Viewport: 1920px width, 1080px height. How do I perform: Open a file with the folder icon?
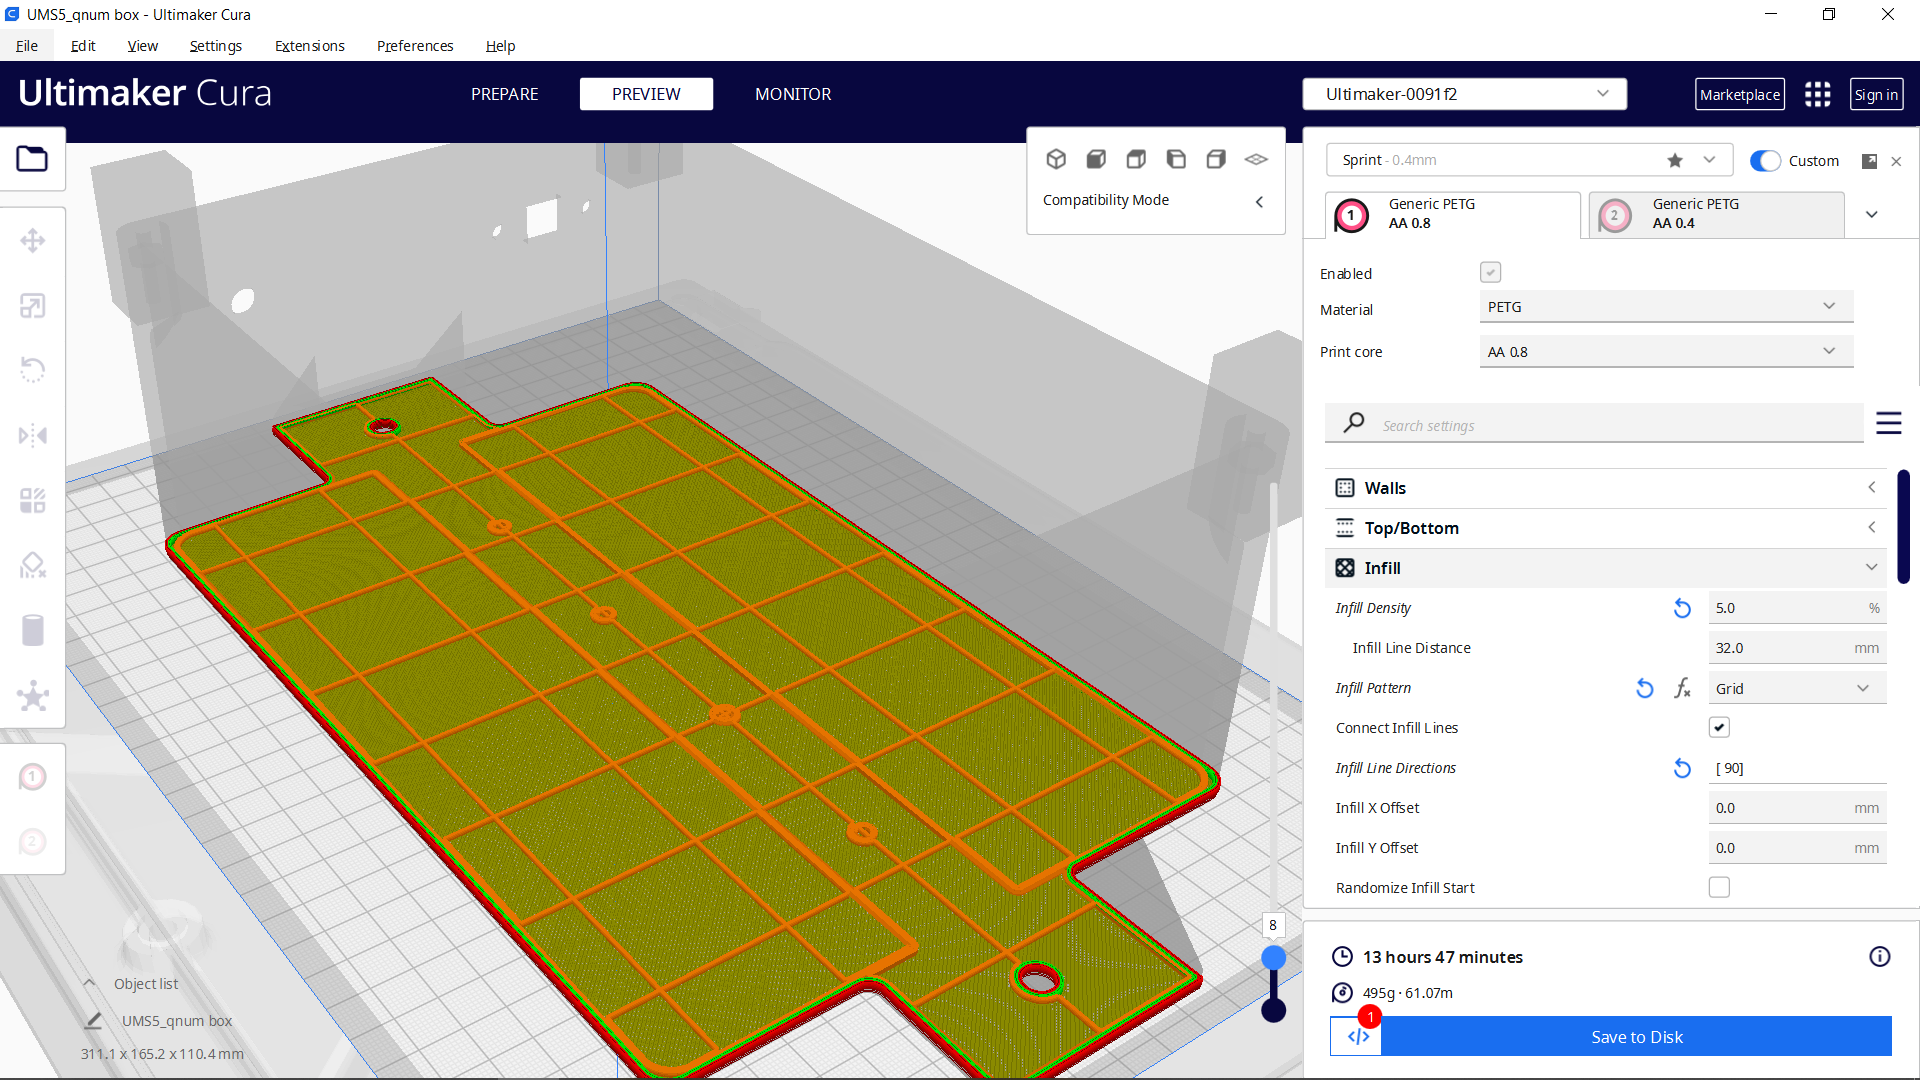click(x=33, y=158)
